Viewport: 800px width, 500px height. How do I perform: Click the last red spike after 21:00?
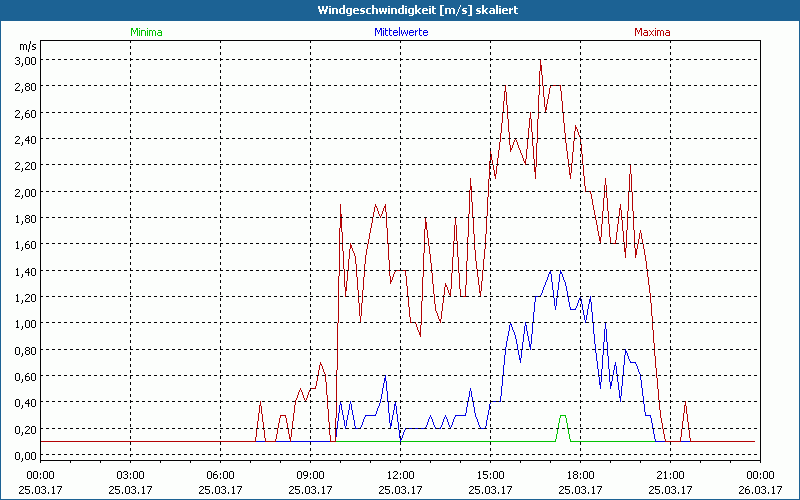(x=685, y=404)
